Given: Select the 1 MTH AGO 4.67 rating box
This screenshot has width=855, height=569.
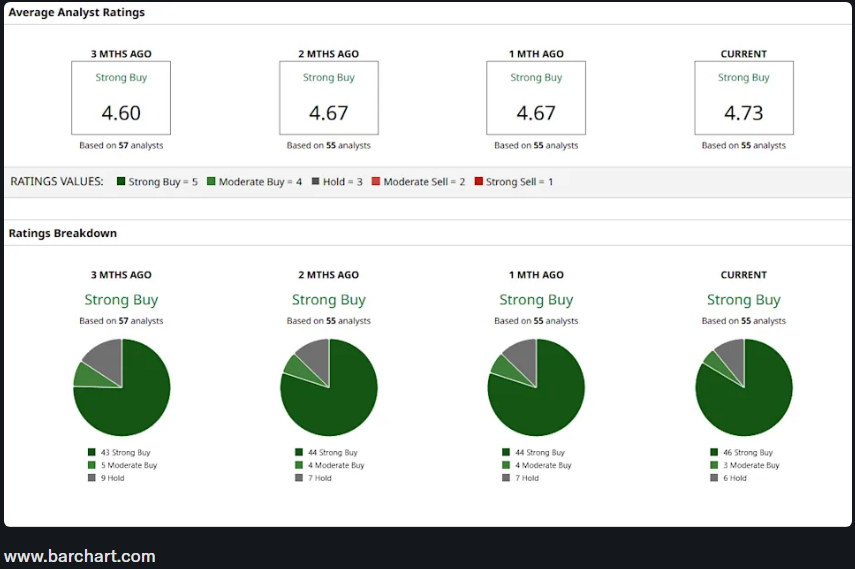Looking at the screenshot, I should click(x=536, y=98).
